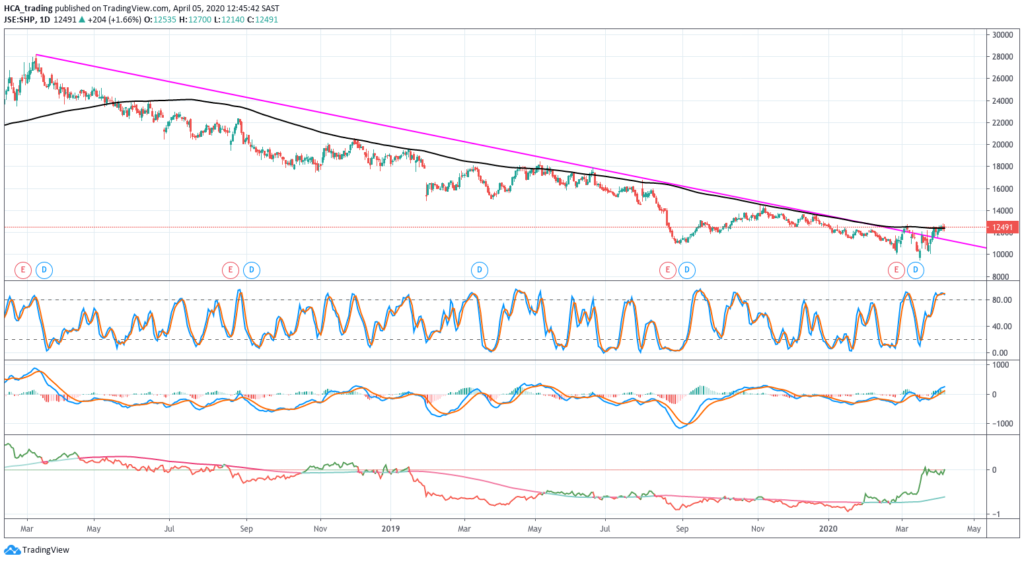The image size is (1024, 562).
Task: Open the earnings E marker near March 2018
Action: pos(23,270)
